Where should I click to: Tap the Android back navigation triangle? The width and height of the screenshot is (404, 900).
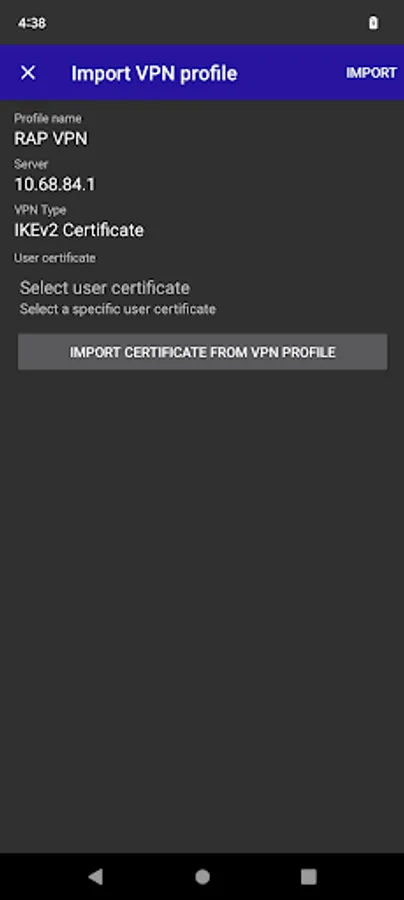tap(95, 876)
